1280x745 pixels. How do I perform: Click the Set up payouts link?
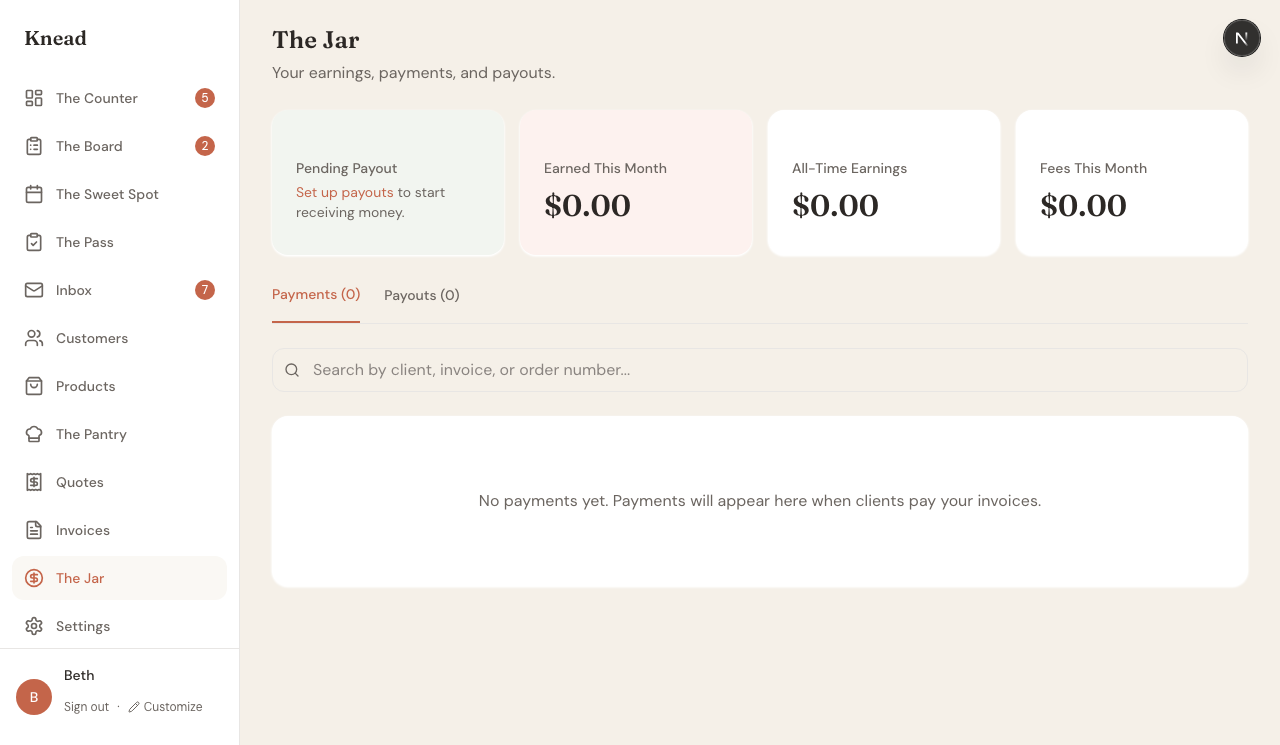pos(344,192)
